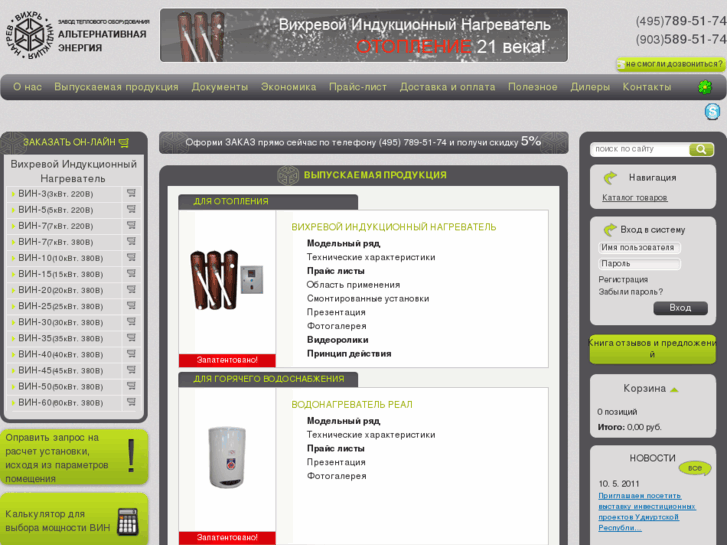Image resolution: width=727 pixels, height=545 pixels.
Task: Open the news link about Удмуртской Республики exhibition
Action: (646, 512)
